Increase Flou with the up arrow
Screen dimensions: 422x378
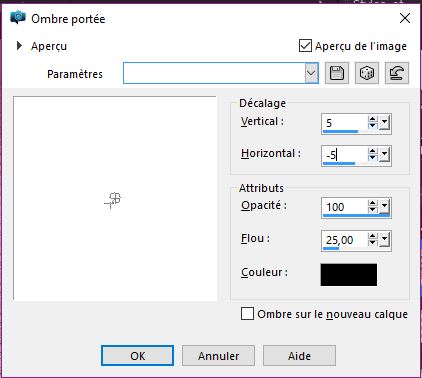point(373,236)
